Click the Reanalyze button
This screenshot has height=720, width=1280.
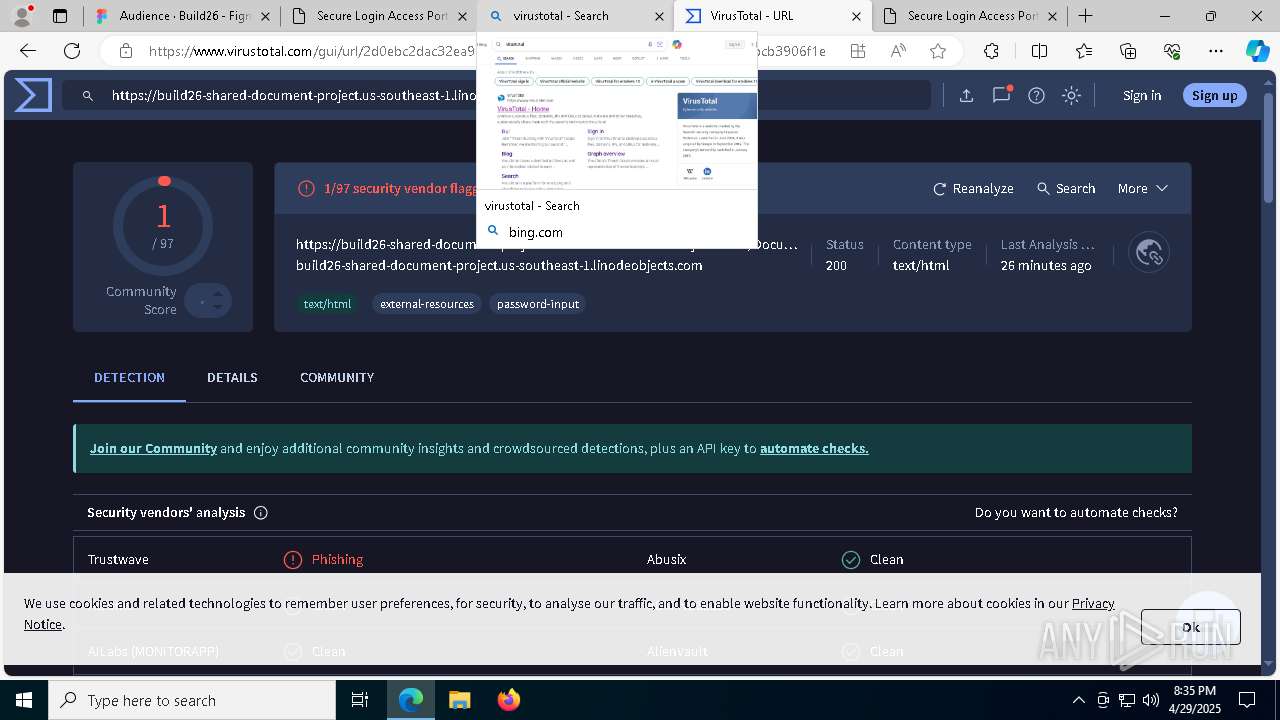(x=973, y=188)
